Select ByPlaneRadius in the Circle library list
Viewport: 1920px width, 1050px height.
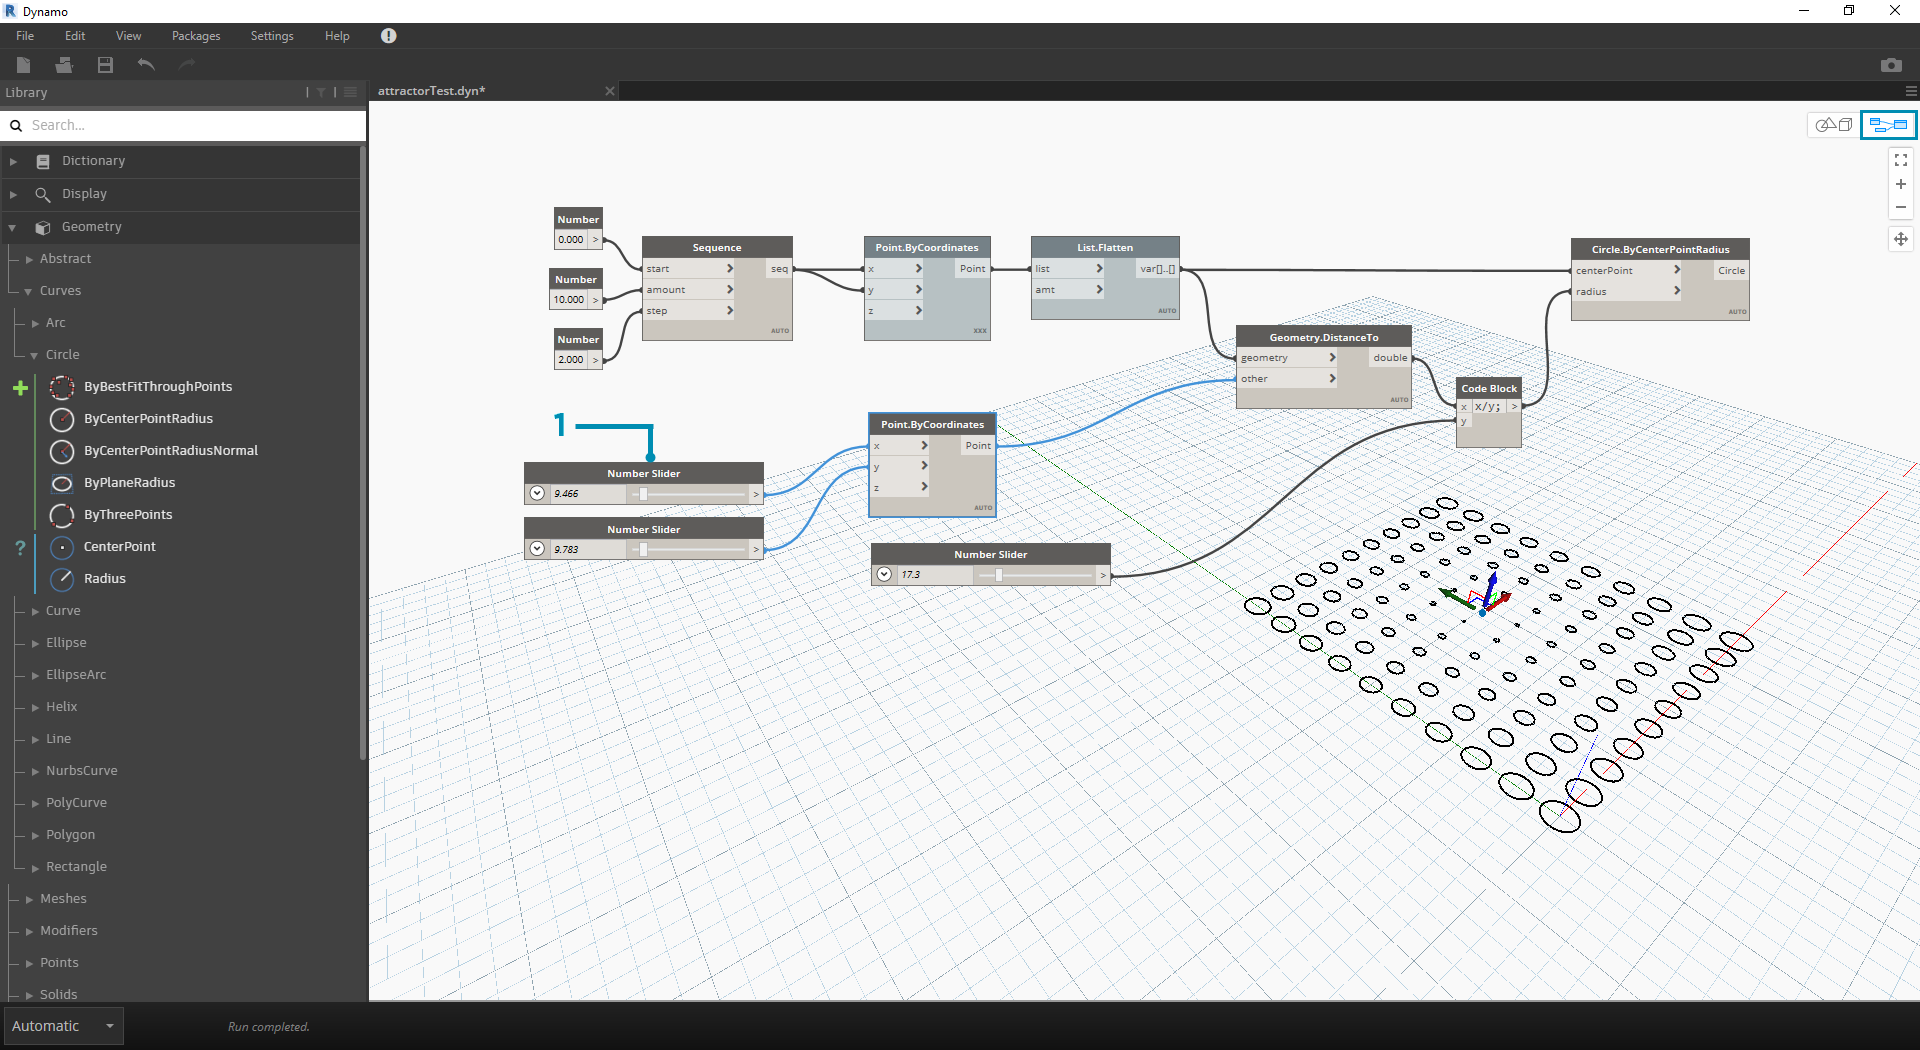pyautogui.click(x=129, y=483)
